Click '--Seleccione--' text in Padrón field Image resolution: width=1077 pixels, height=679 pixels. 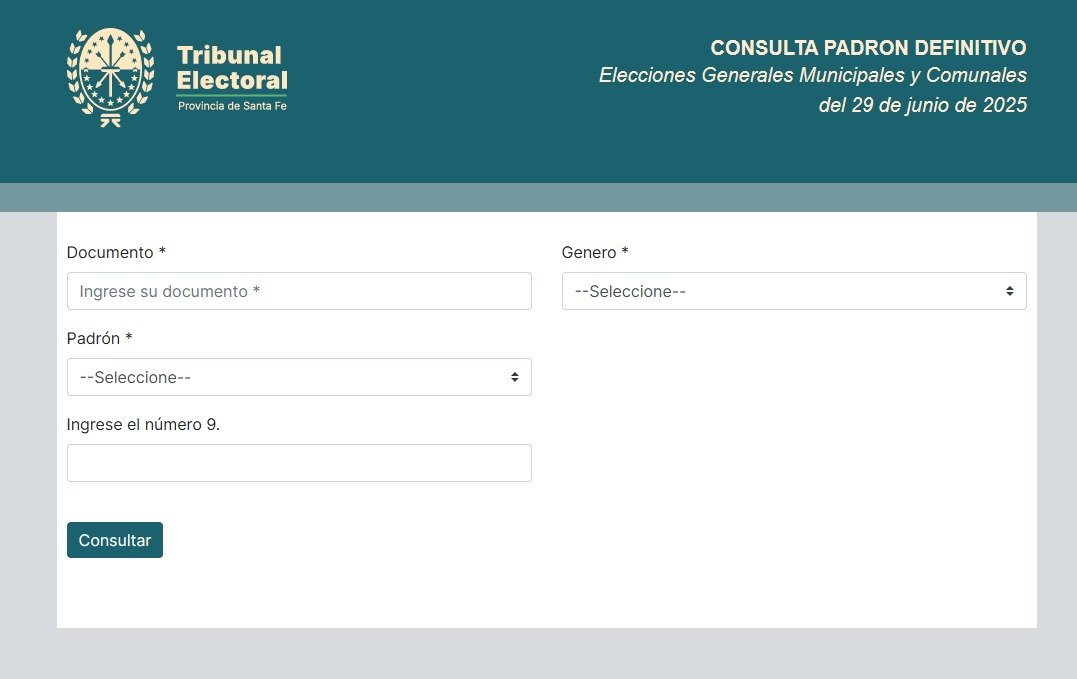click(x=135, y=377)
